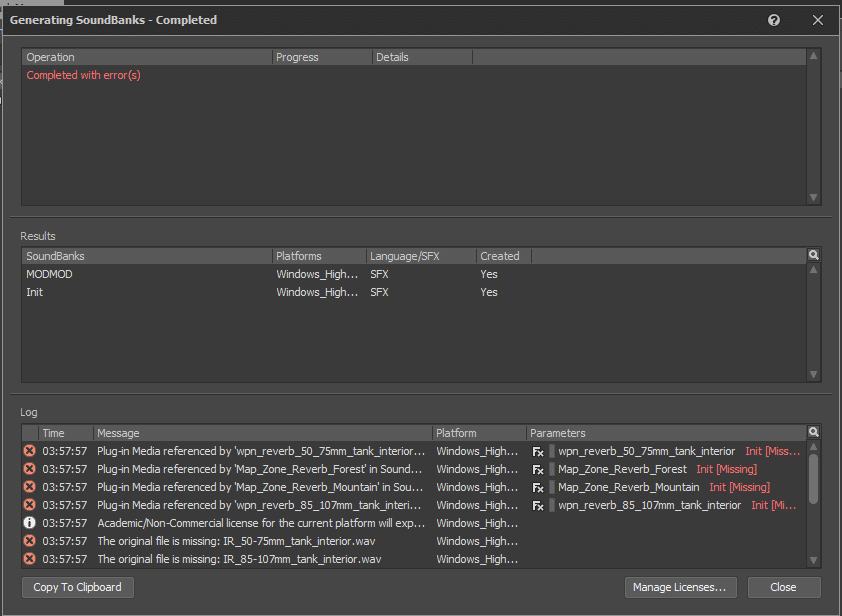Sort Log by Parameters column
The image size is (842, 616).
tap(666, 433)
